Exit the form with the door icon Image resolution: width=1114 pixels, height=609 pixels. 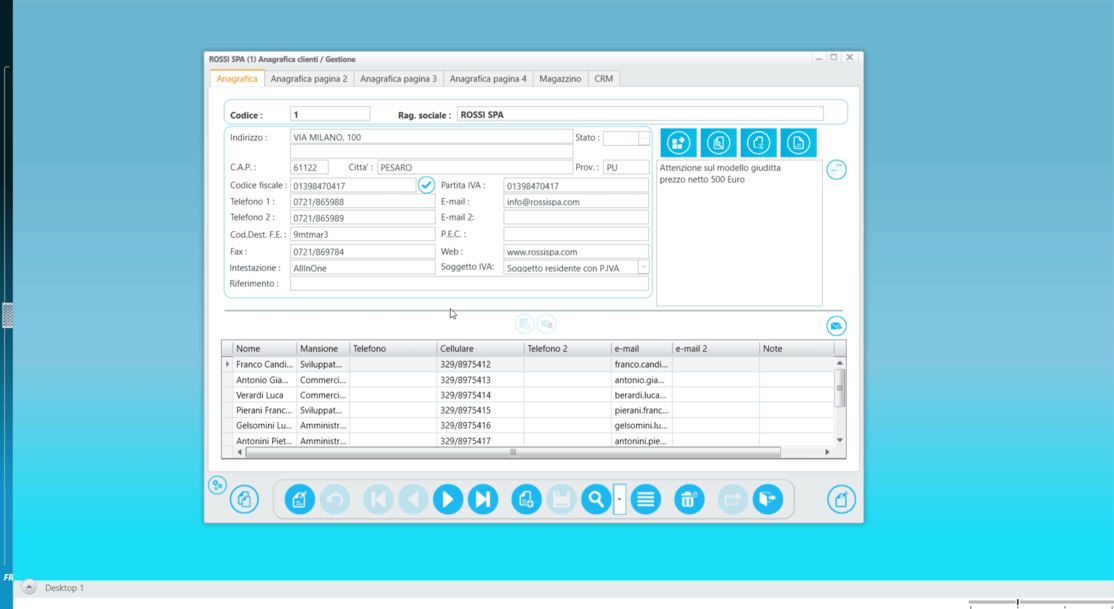[767, 500]
